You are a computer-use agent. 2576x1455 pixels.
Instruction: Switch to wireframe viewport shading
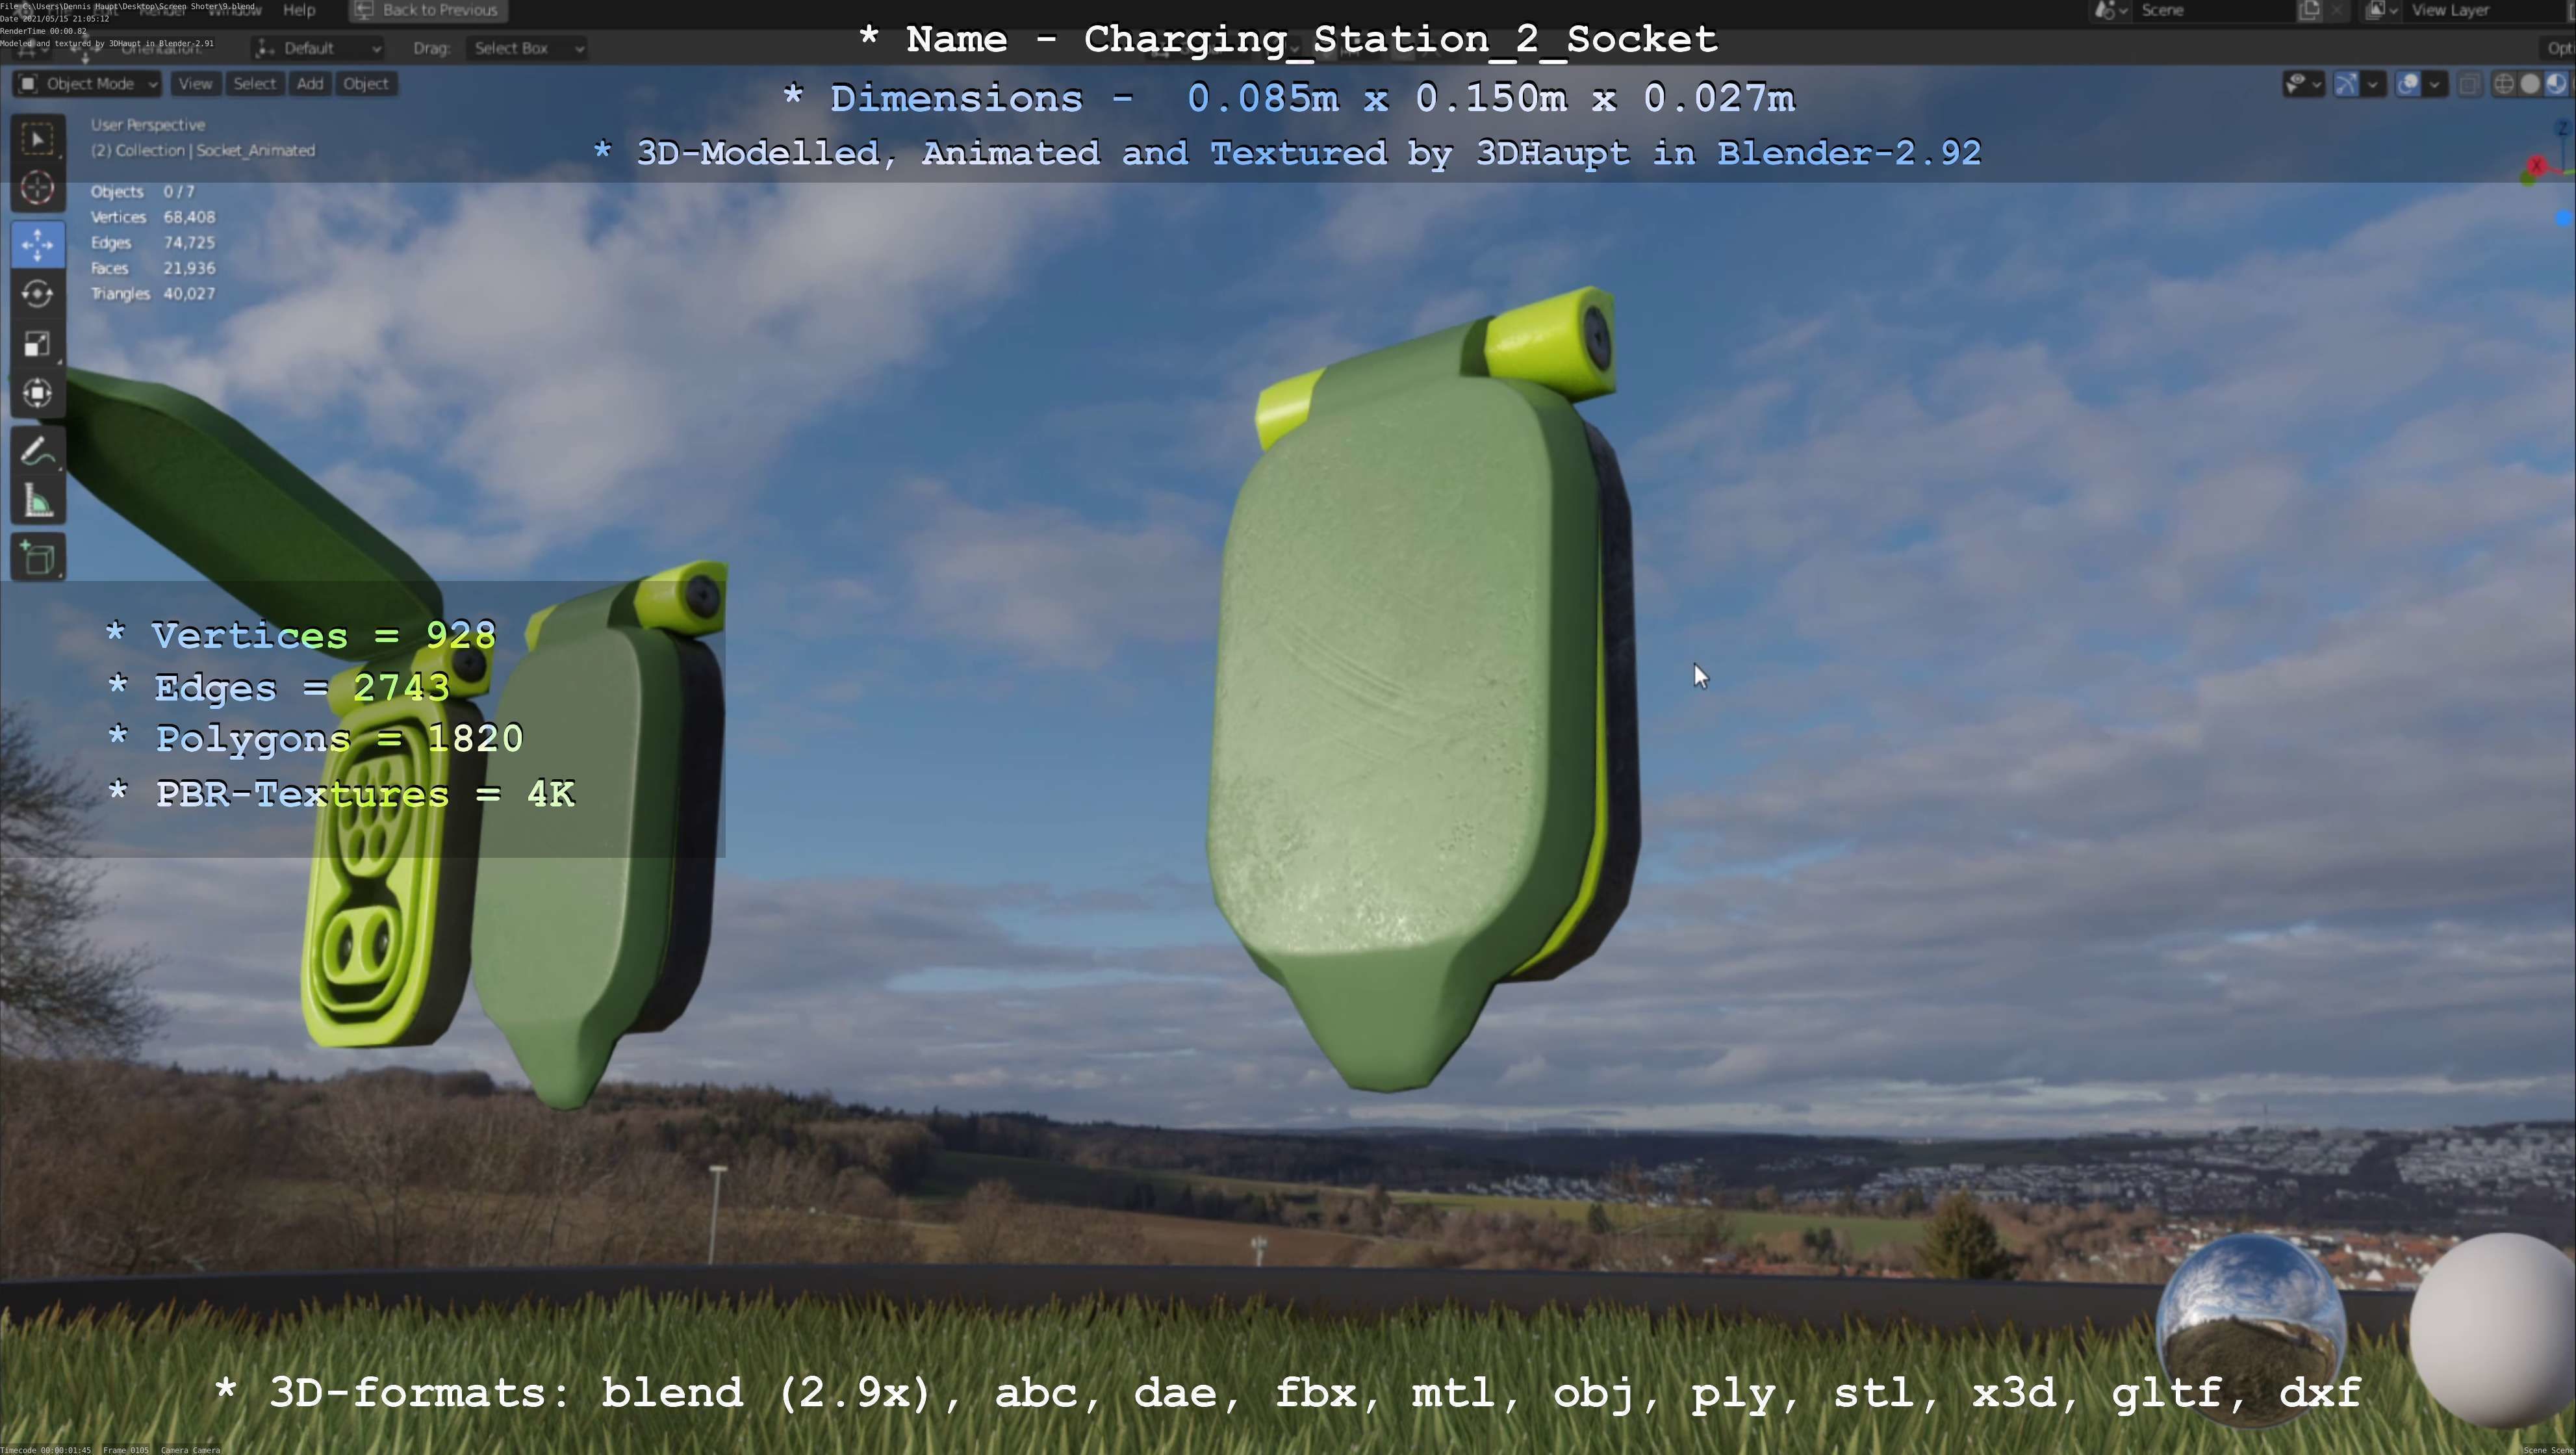click(x=2504, y=84)
